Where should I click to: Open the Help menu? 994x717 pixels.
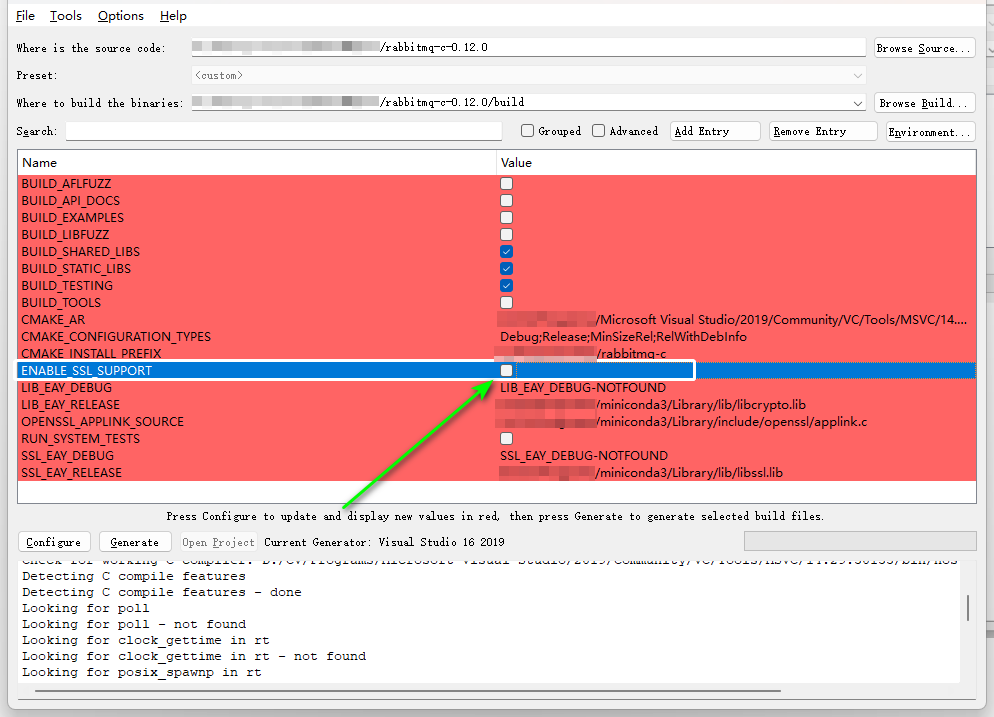(173, 16)
